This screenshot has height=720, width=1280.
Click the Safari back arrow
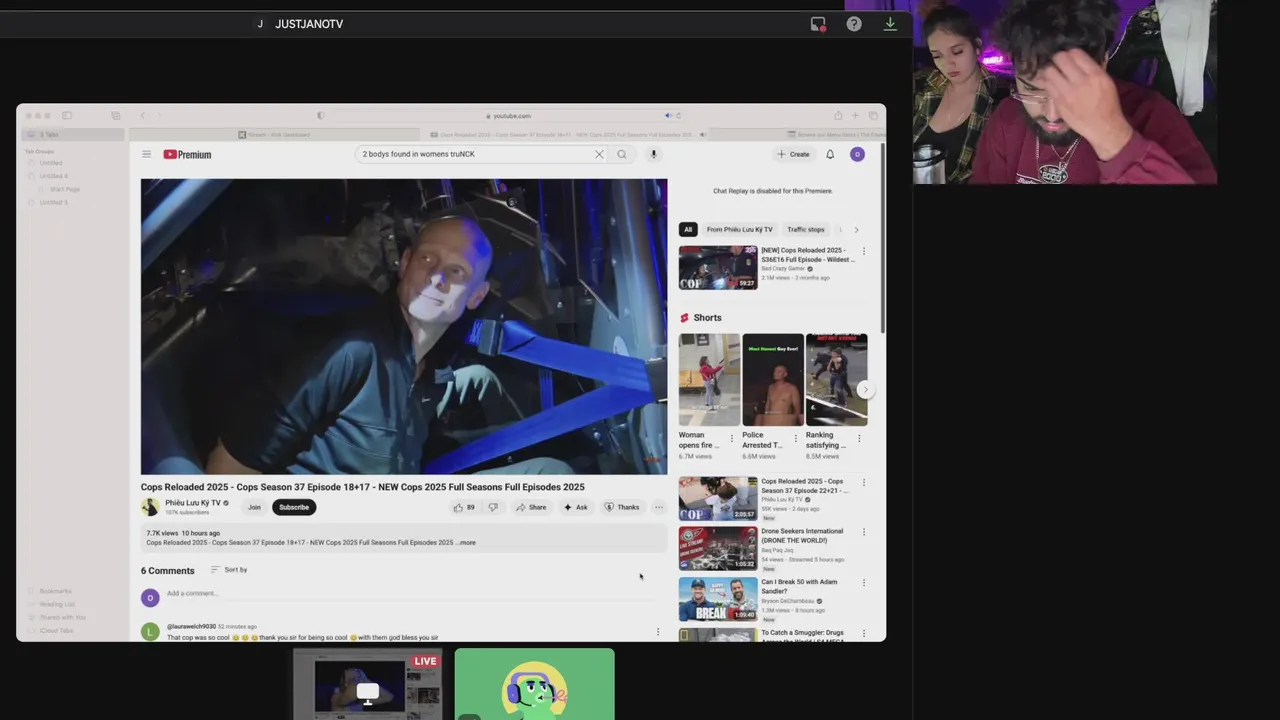point(142,116)
